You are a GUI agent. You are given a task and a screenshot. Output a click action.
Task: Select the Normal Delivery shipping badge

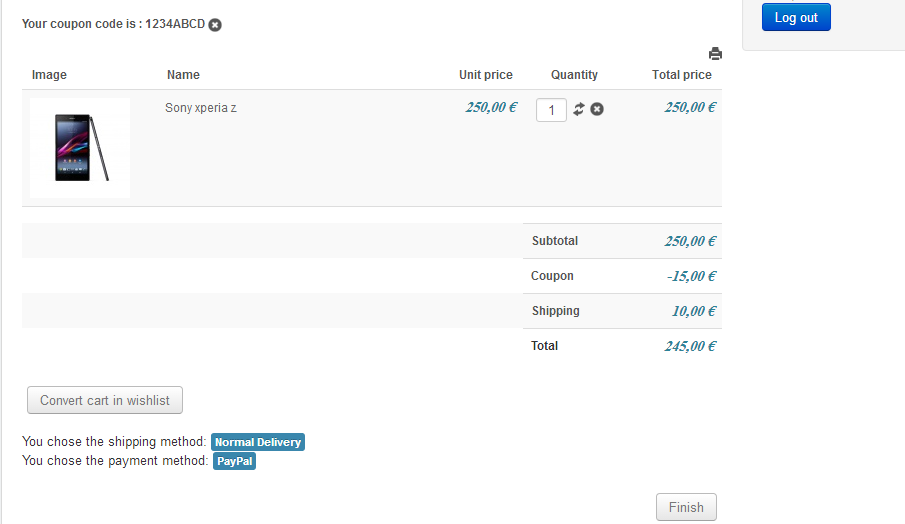pos(257,442)
